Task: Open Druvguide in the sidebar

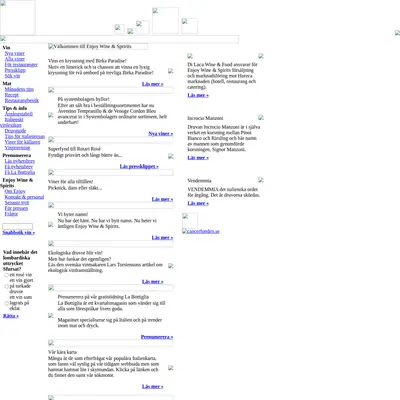Action: click(15, 131)
